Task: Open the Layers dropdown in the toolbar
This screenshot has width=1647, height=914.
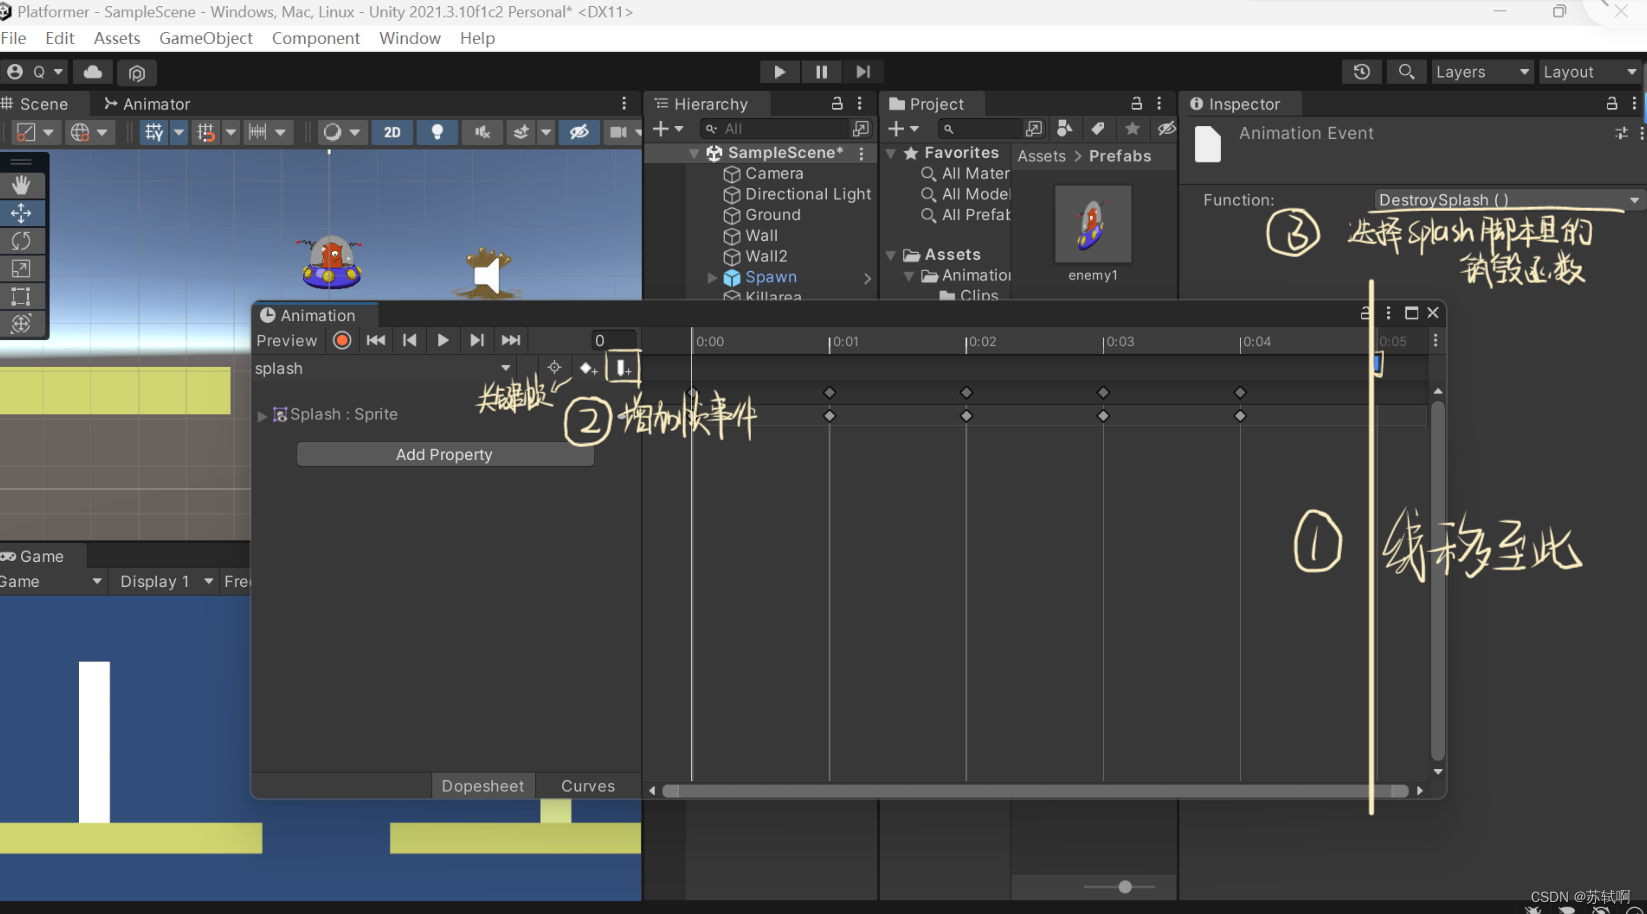Action: click(1481, 72)
